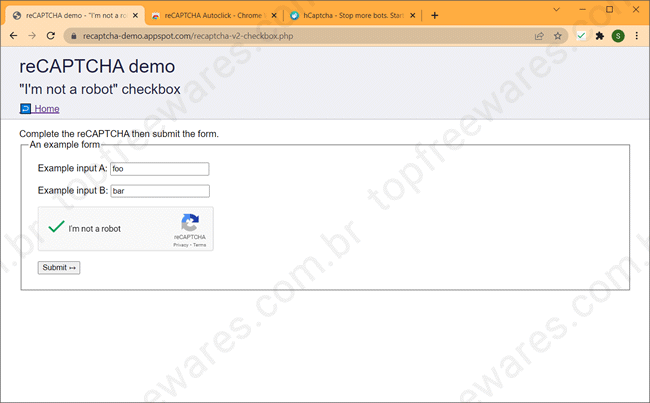
Task: Expand the tab search chevron
Action: pyautogui.click(x=557, y=8)
